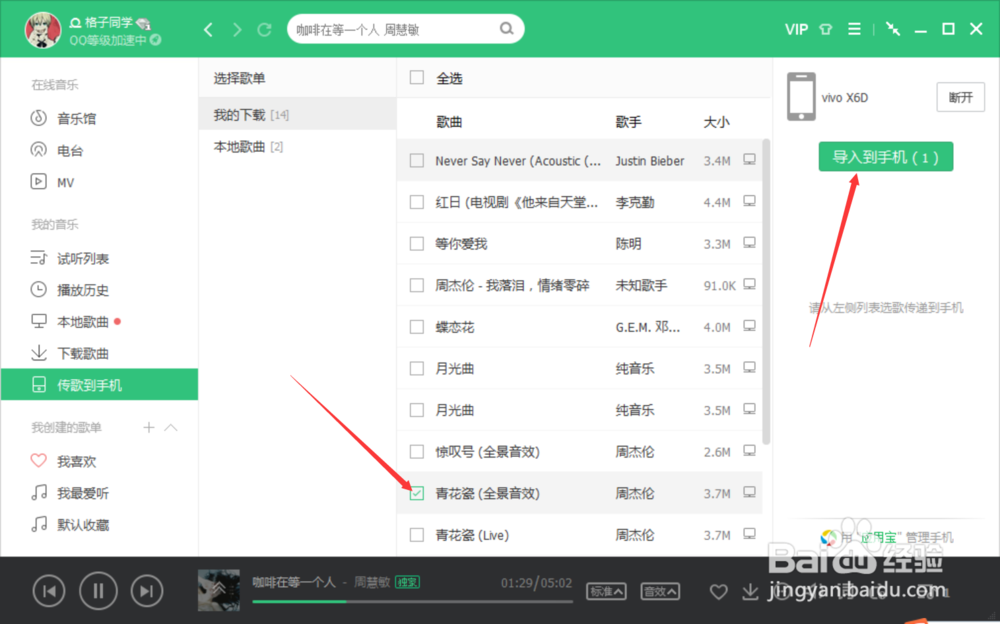This screenshot has width=1000, height=624.
Task: Go forward with the right arrow
Action: (237, 29)
